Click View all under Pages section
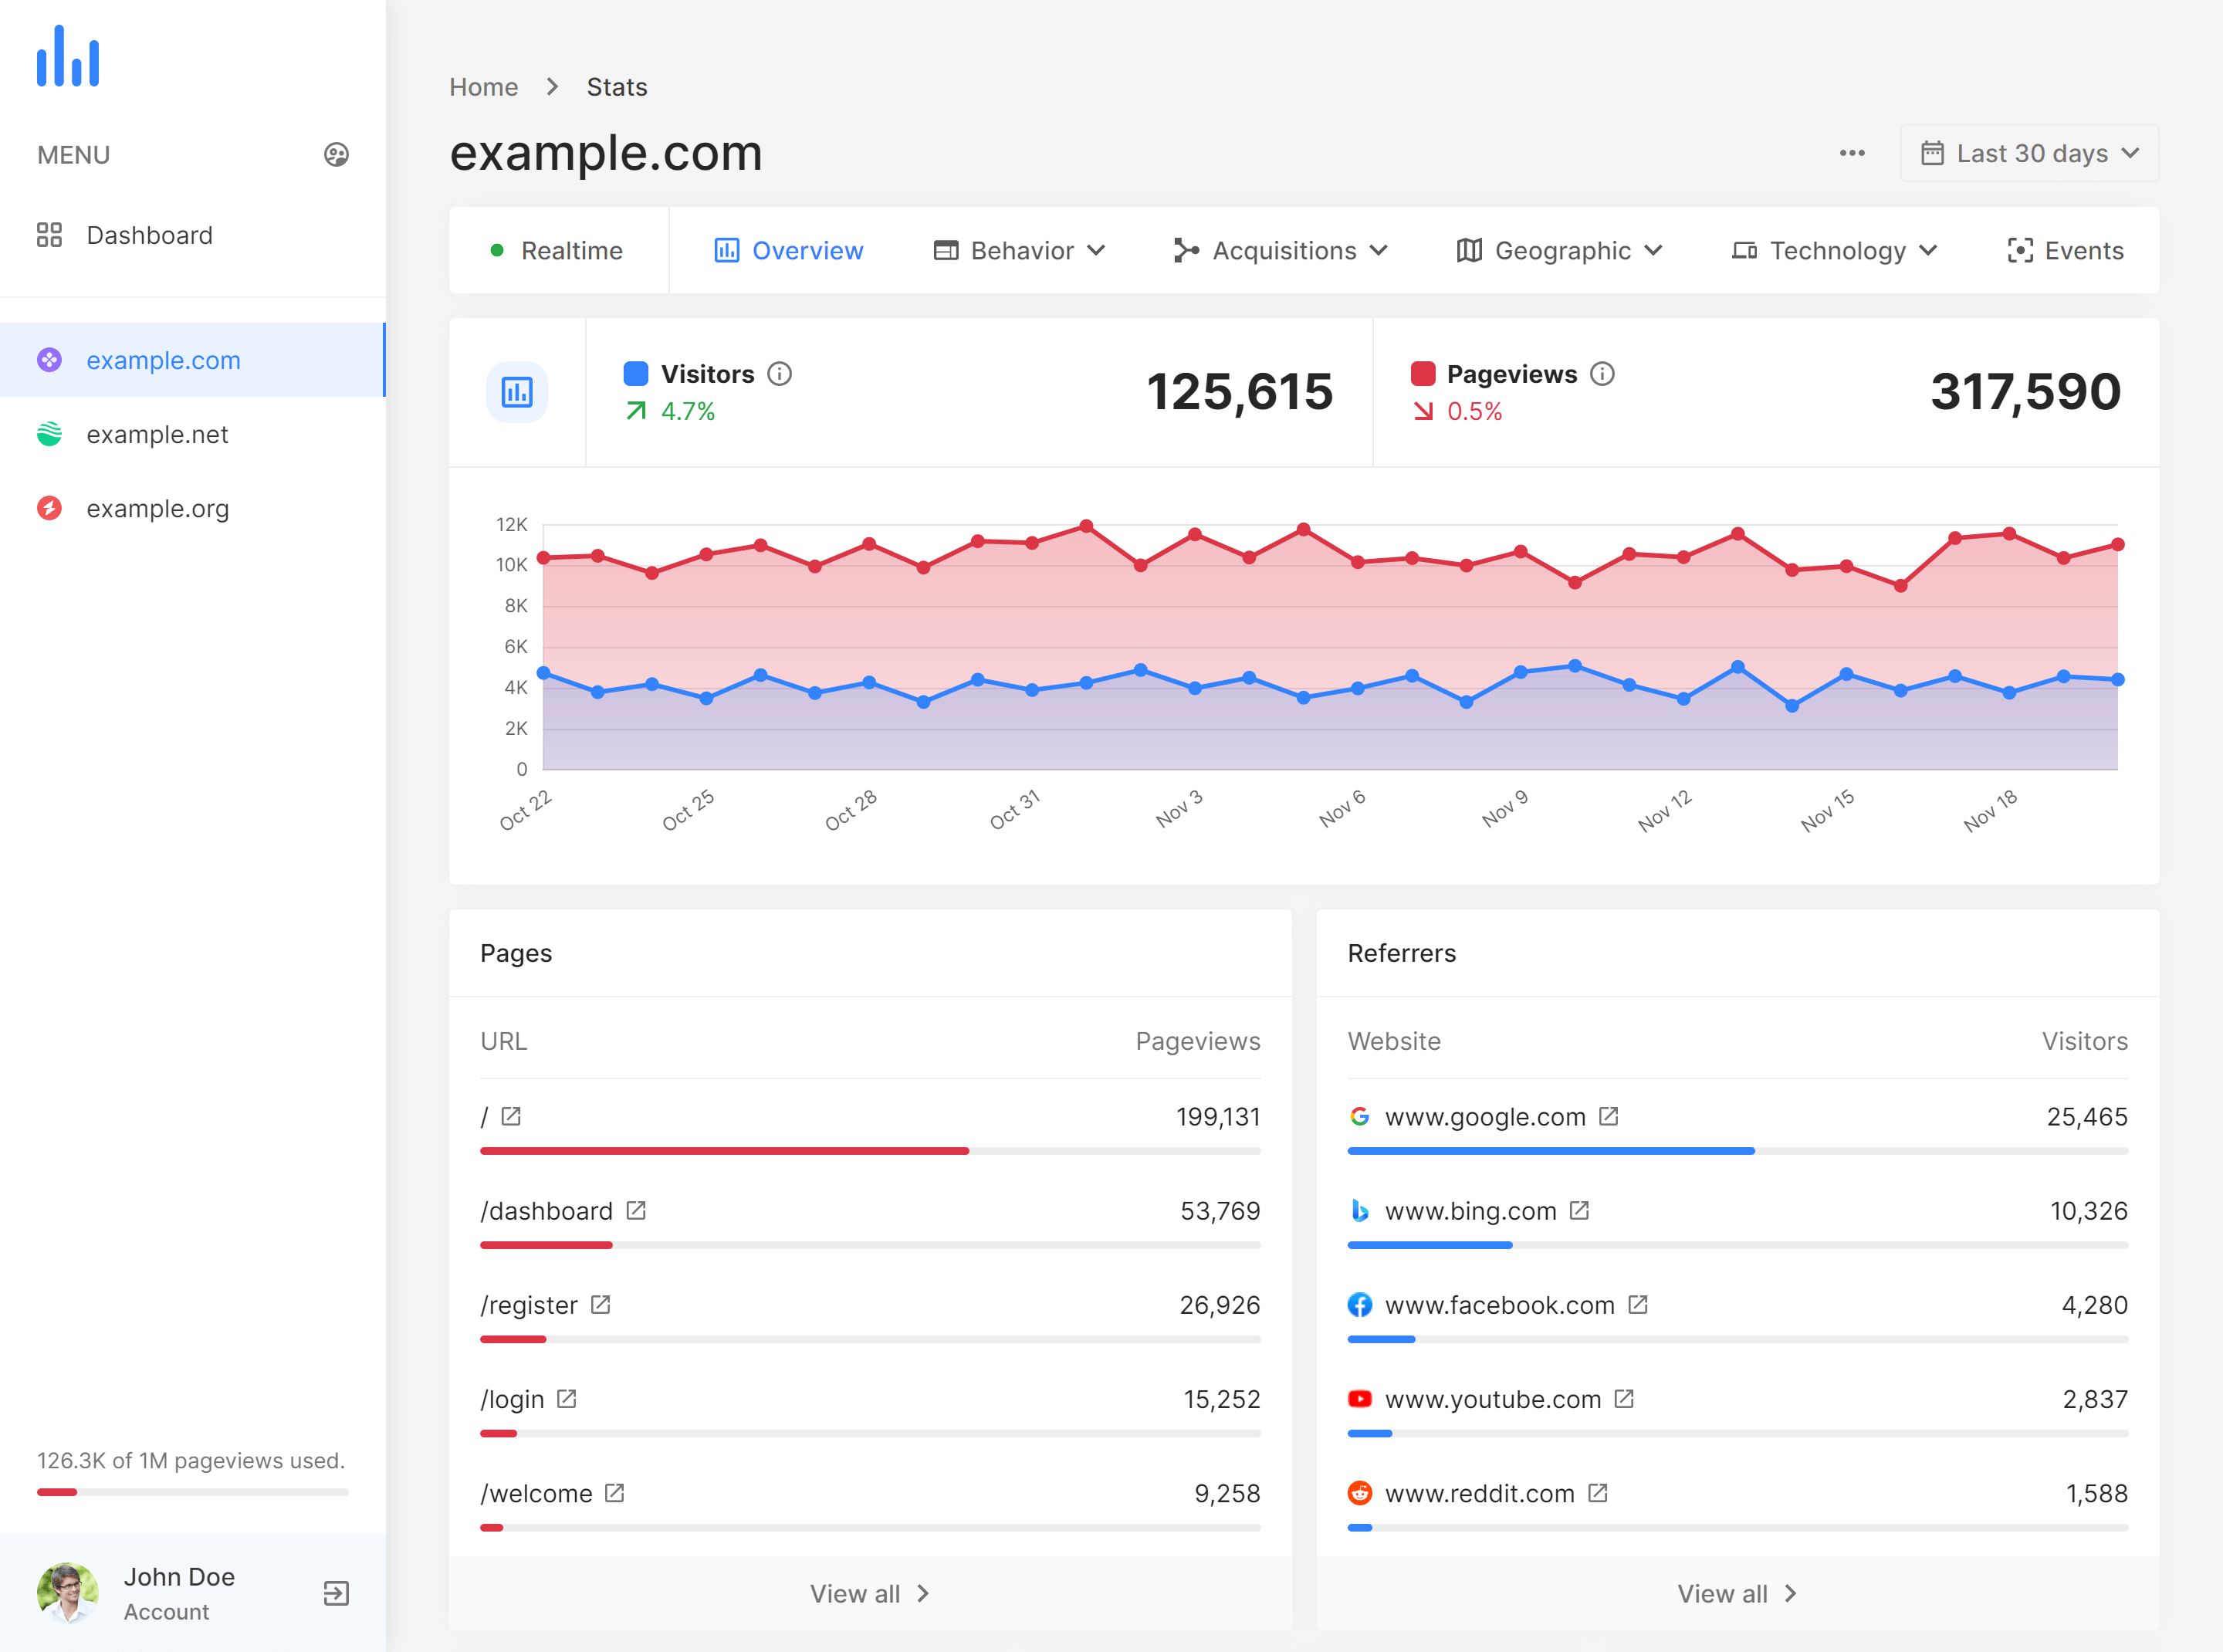The image size is (2223, 1652). click(x=868, y=1591)
